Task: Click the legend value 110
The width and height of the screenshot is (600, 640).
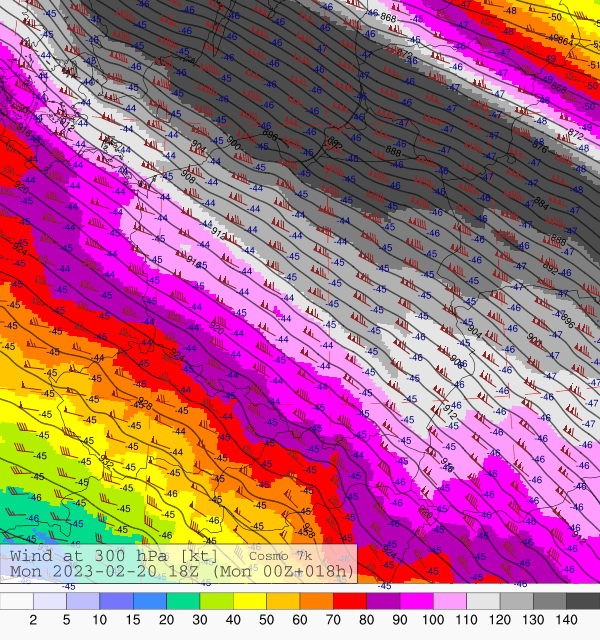Action: (x=466, y=620)
